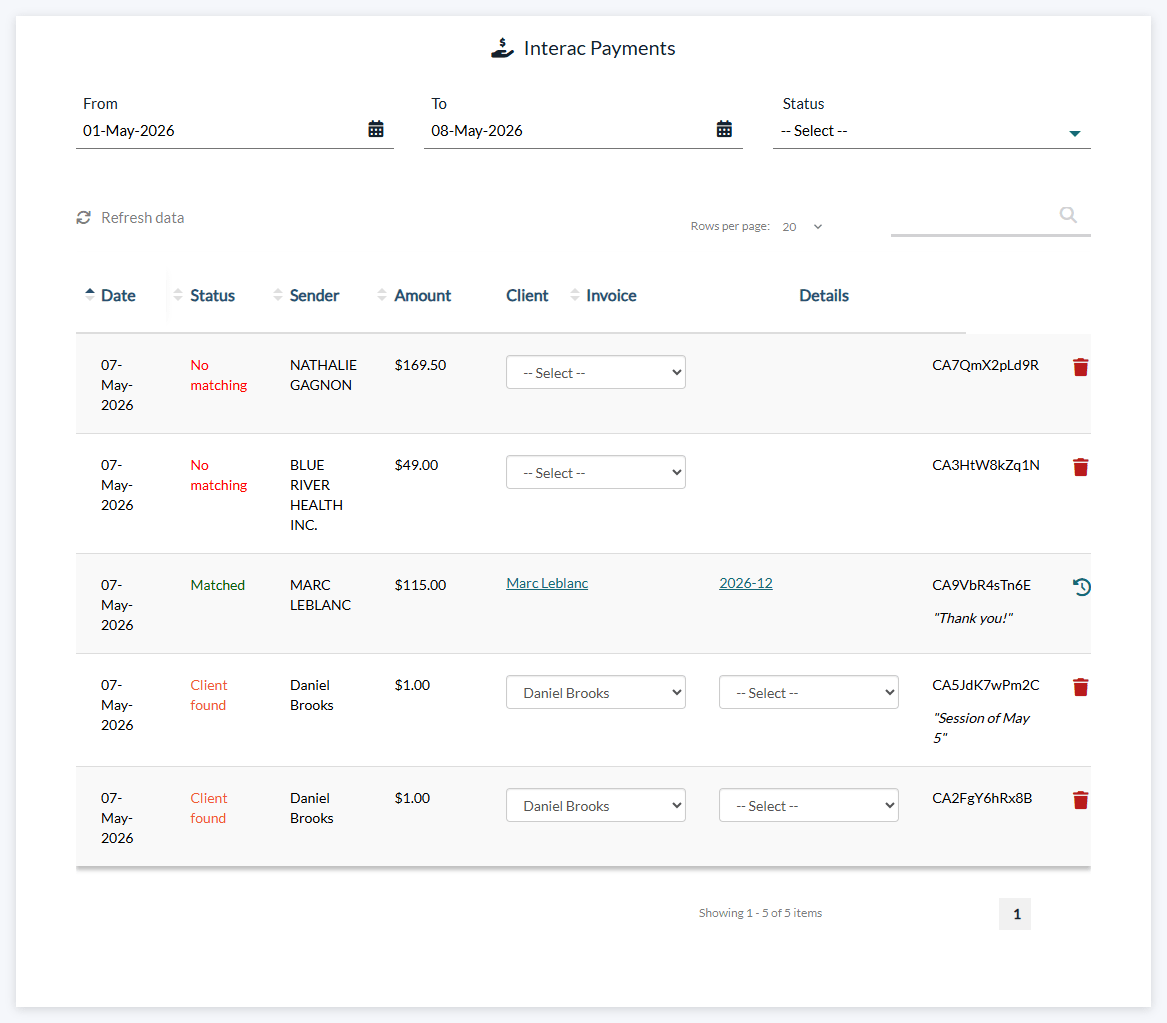
Task: Open invoice select for CA2FgY6hRx8B row
Action: (x=808, y=805)
